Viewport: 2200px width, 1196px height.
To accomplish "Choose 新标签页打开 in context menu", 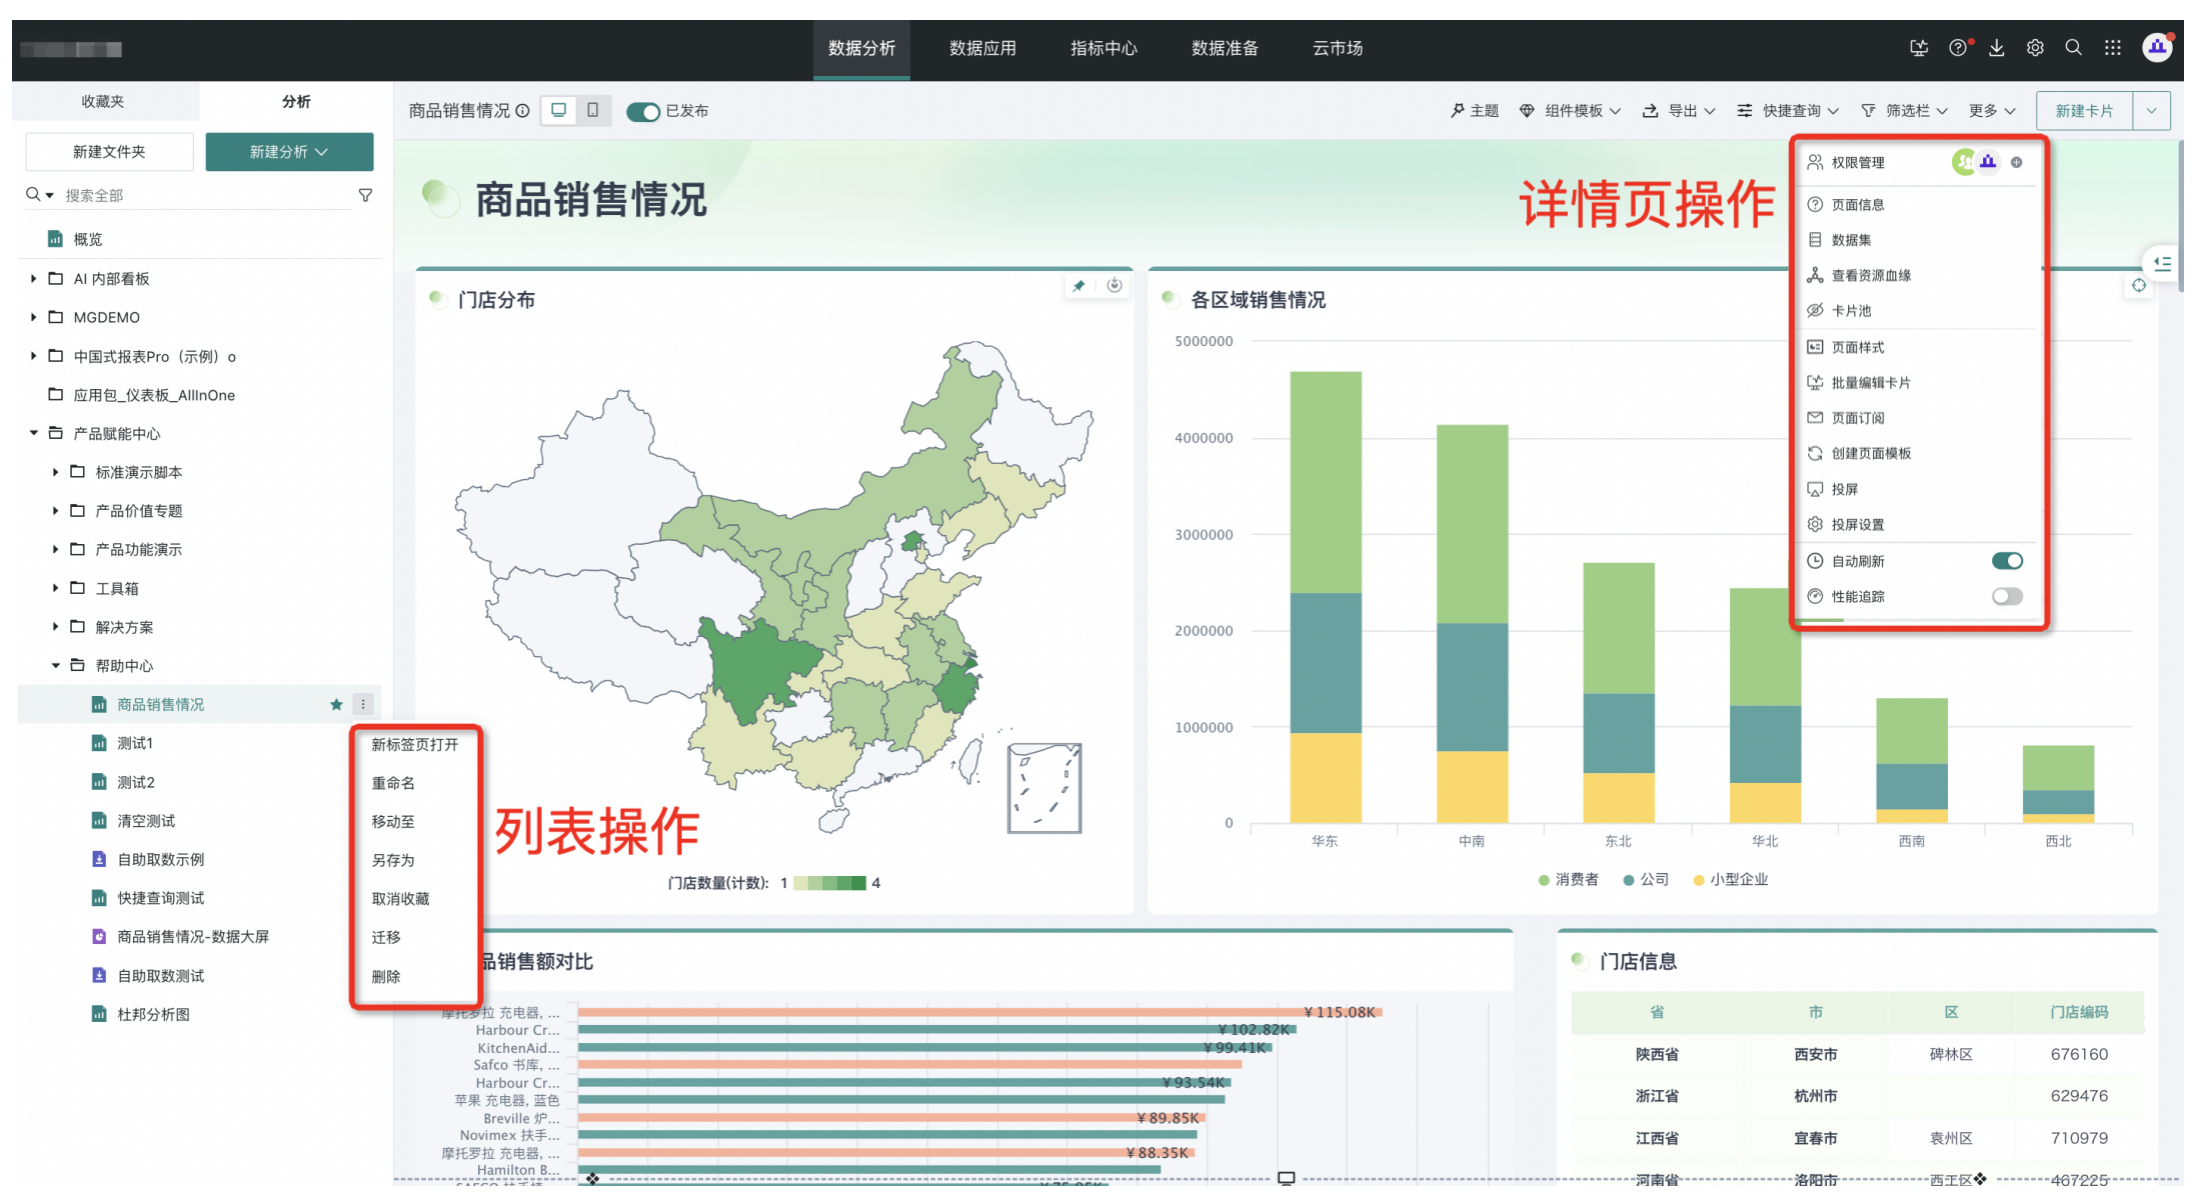I will coord(415,745).
